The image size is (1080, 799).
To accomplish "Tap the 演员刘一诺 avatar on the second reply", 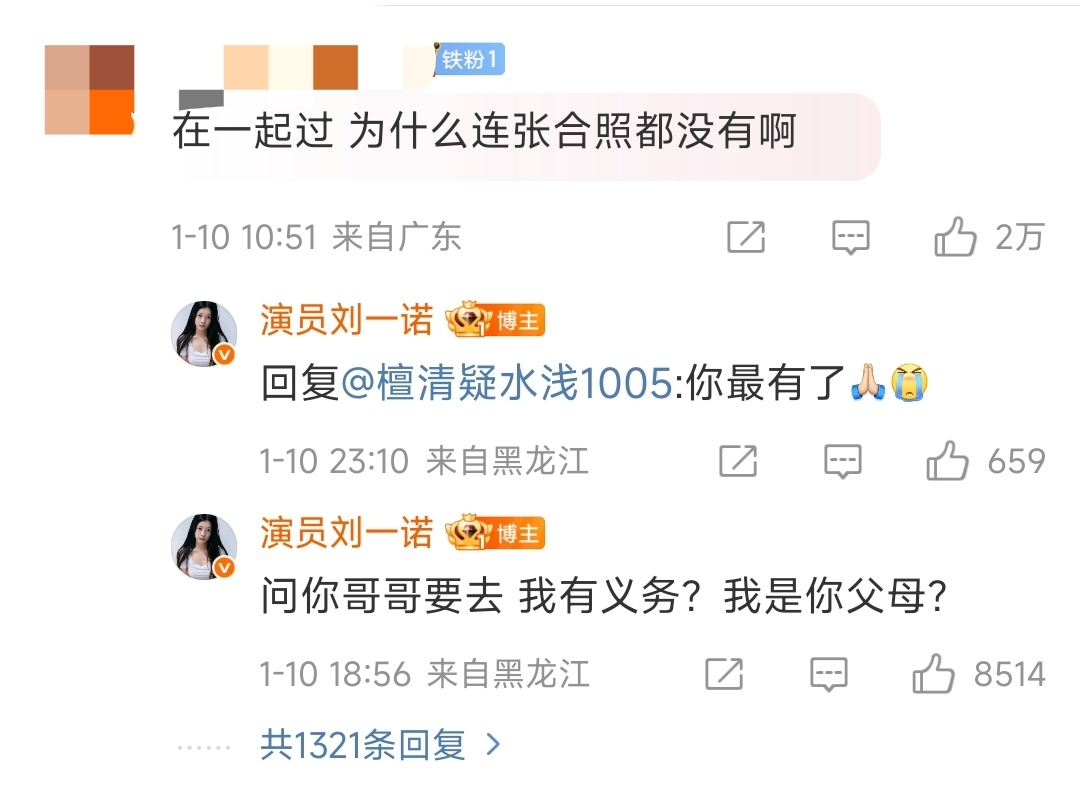I will [204, 546].
